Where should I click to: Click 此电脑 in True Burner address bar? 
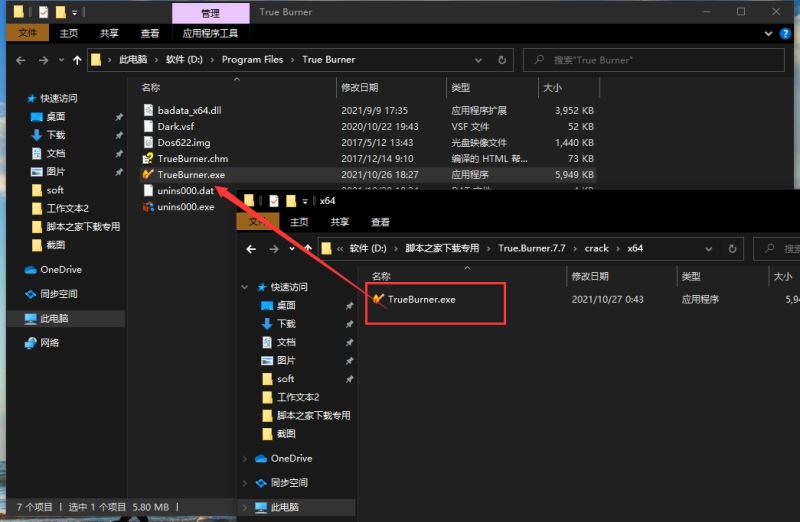[133, 60]
